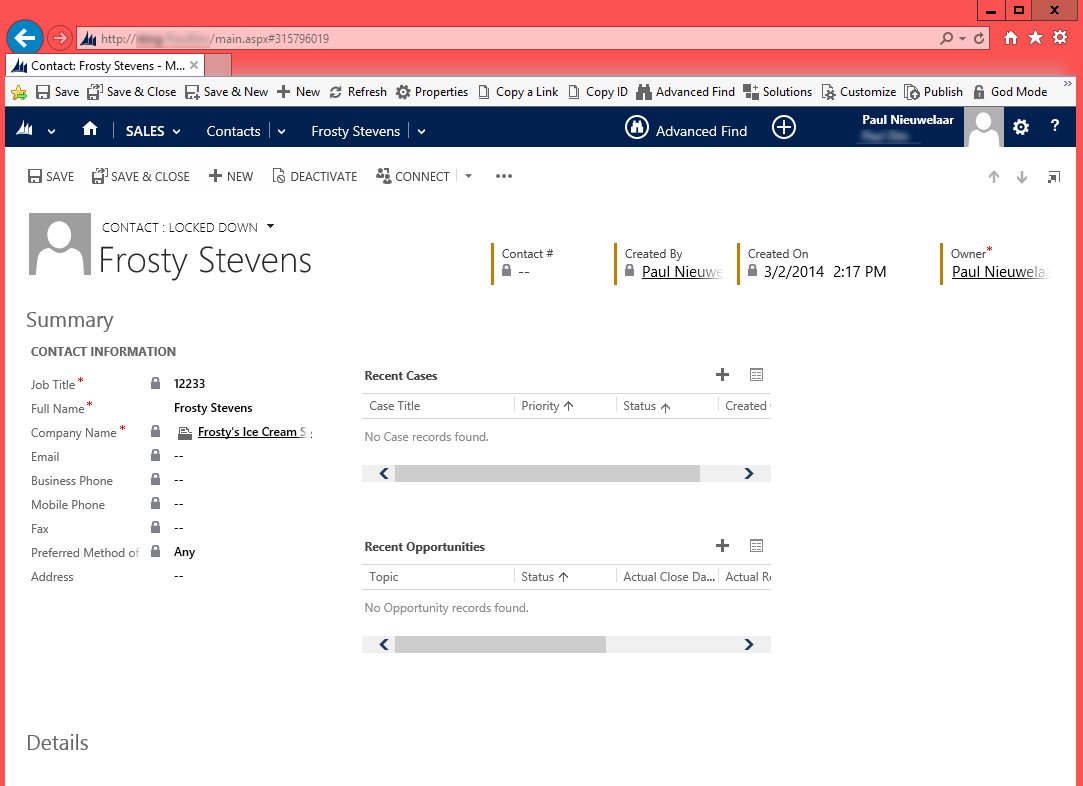This screenshot has width=1083, height=786.
Task: Click the Save & Close command button
Action: (141, 176)
